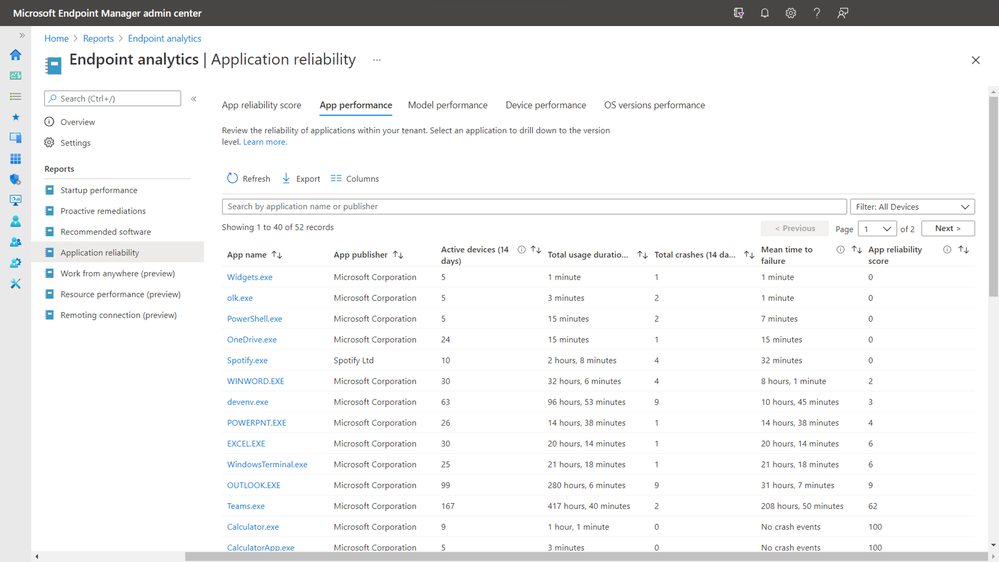Open Resource performance (preview) report
The width and height of the screenshot is (999, 562).
coord(120,294)
